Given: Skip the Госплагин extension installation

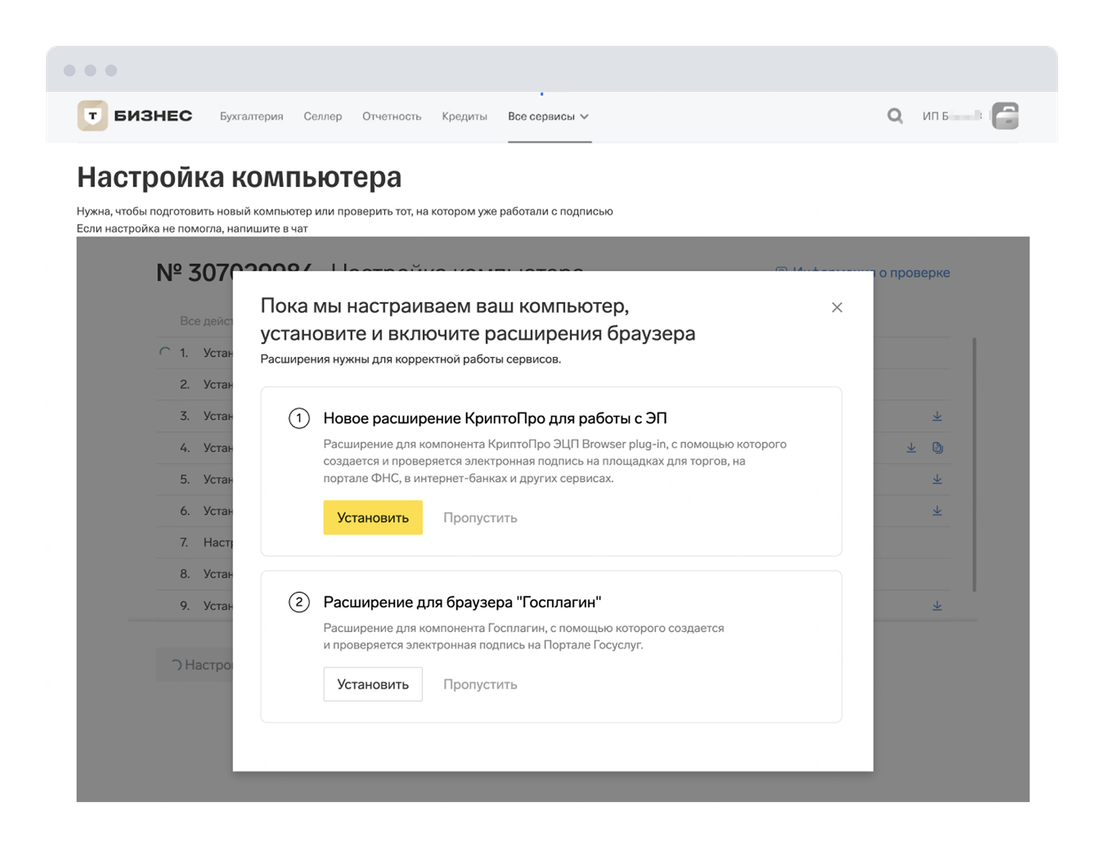Looking at the screenshot, I should [480, 685].
